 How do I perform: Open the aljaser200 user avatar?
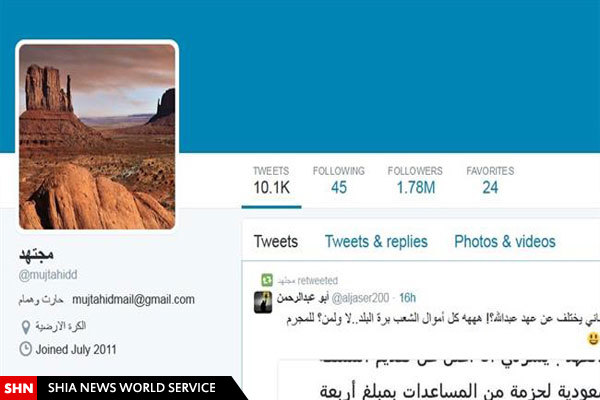(x=263, y=302)
